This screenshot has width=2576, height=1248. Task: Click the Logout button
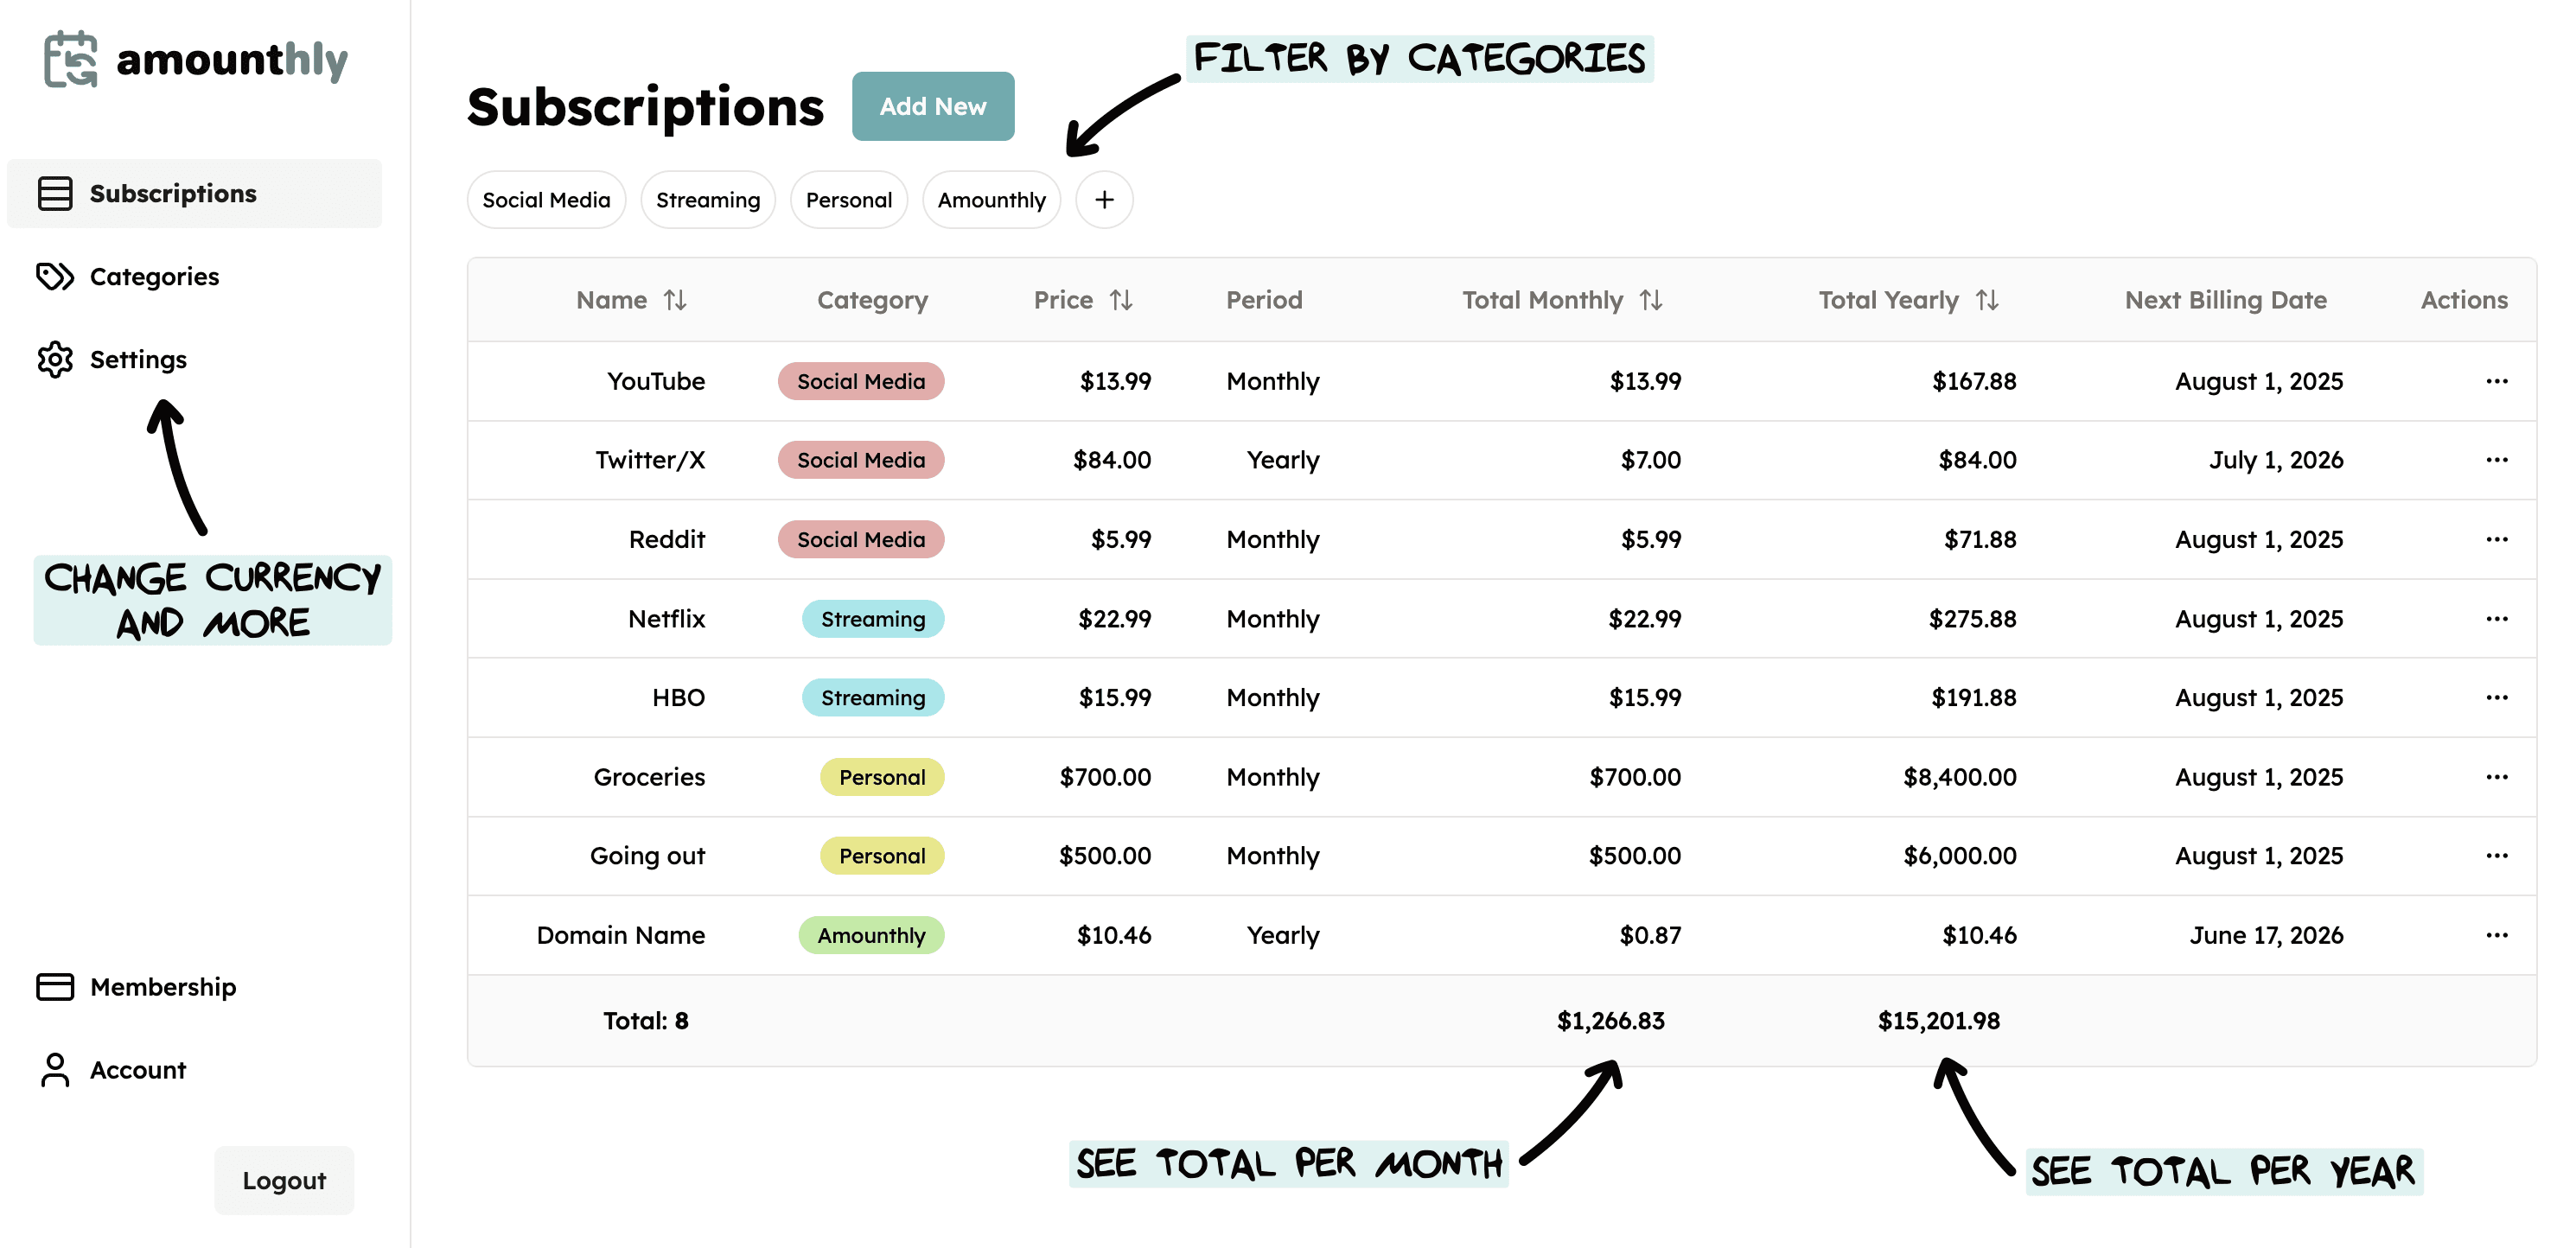click(284, 1180)
